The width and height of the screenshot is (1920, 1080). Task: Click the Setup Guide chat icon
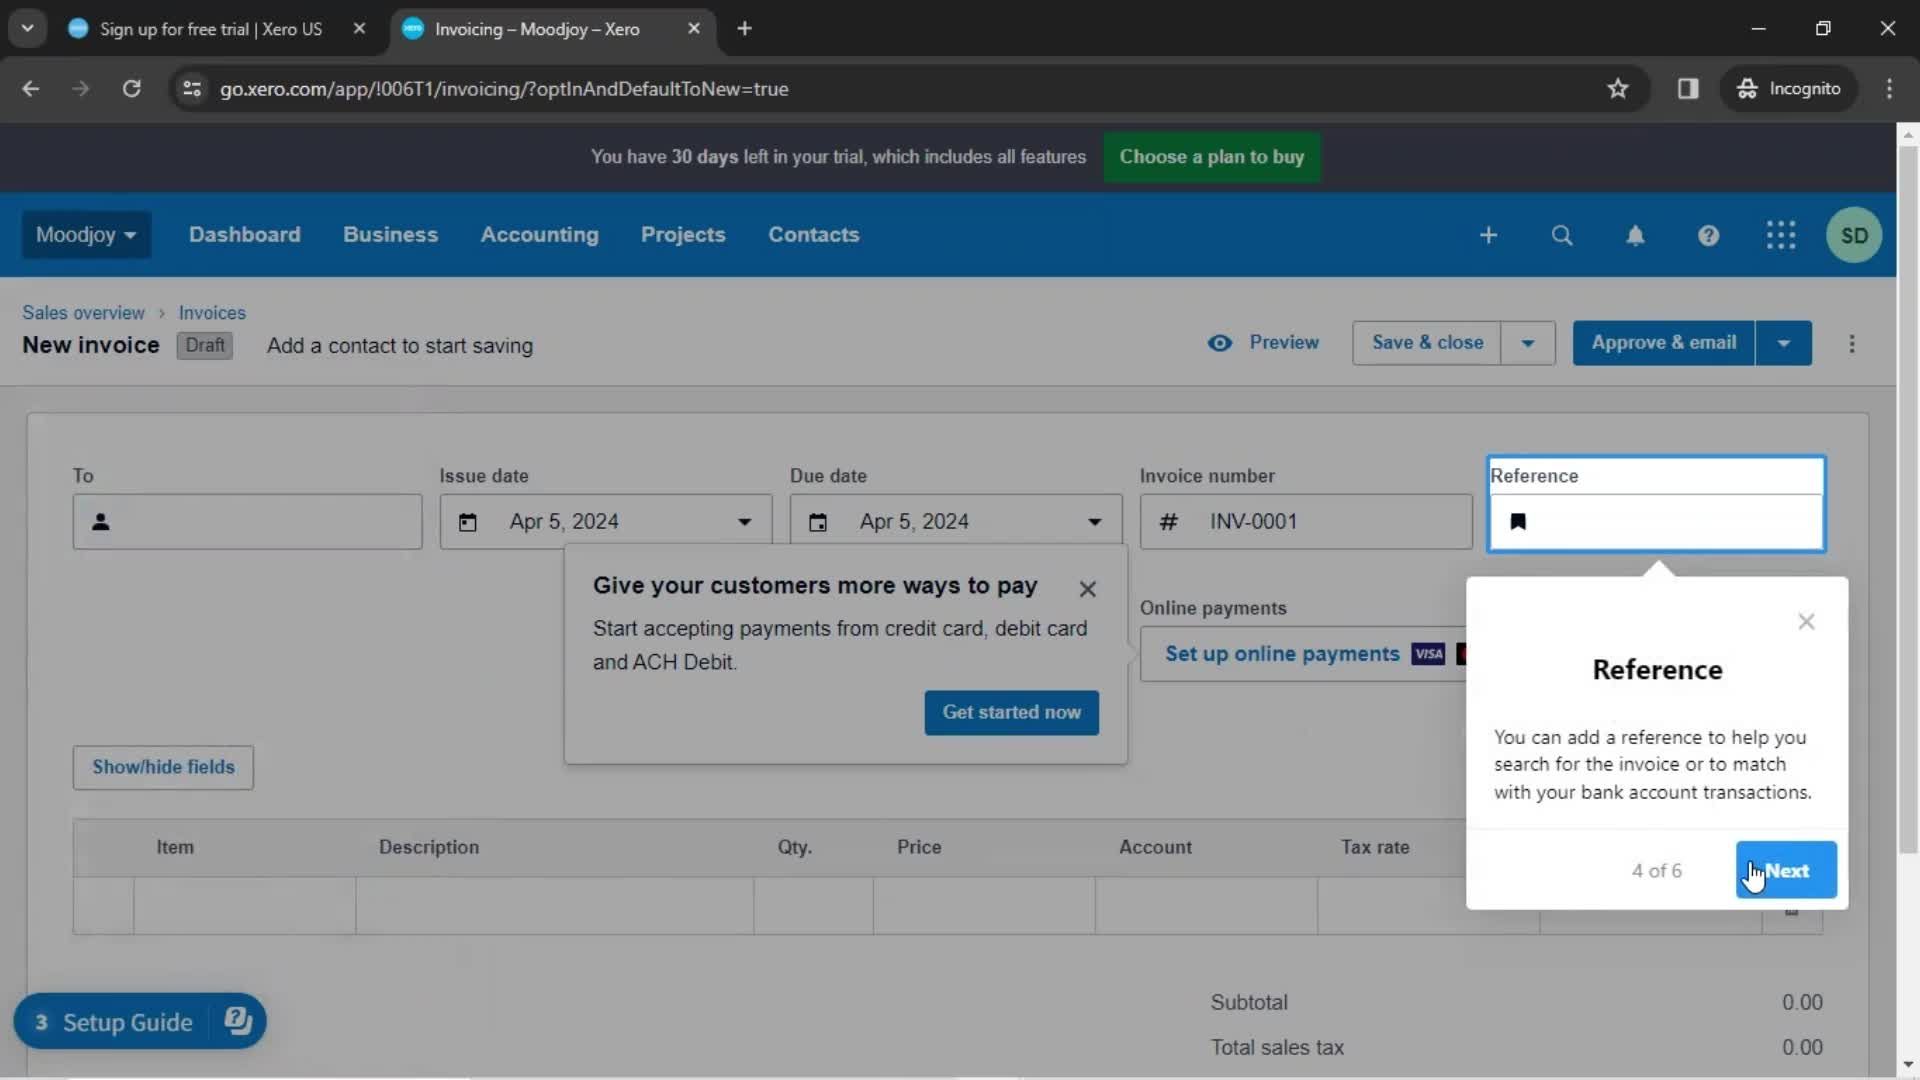pos(238,1021)
